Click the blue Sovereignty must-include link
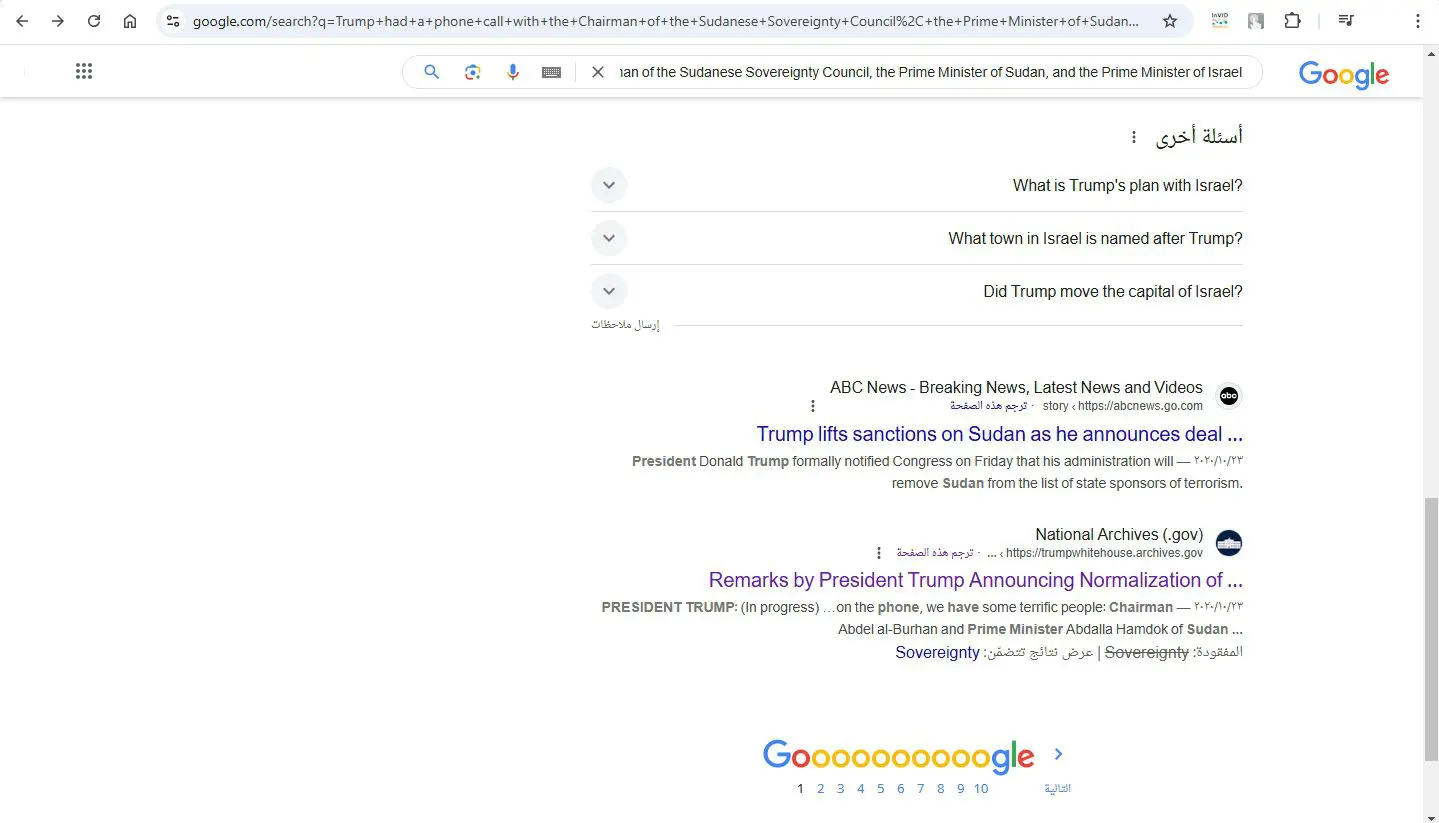Image resolution: width=1439 pixels, height=823 pixels. pyautogui.click(x=937, y=652)
